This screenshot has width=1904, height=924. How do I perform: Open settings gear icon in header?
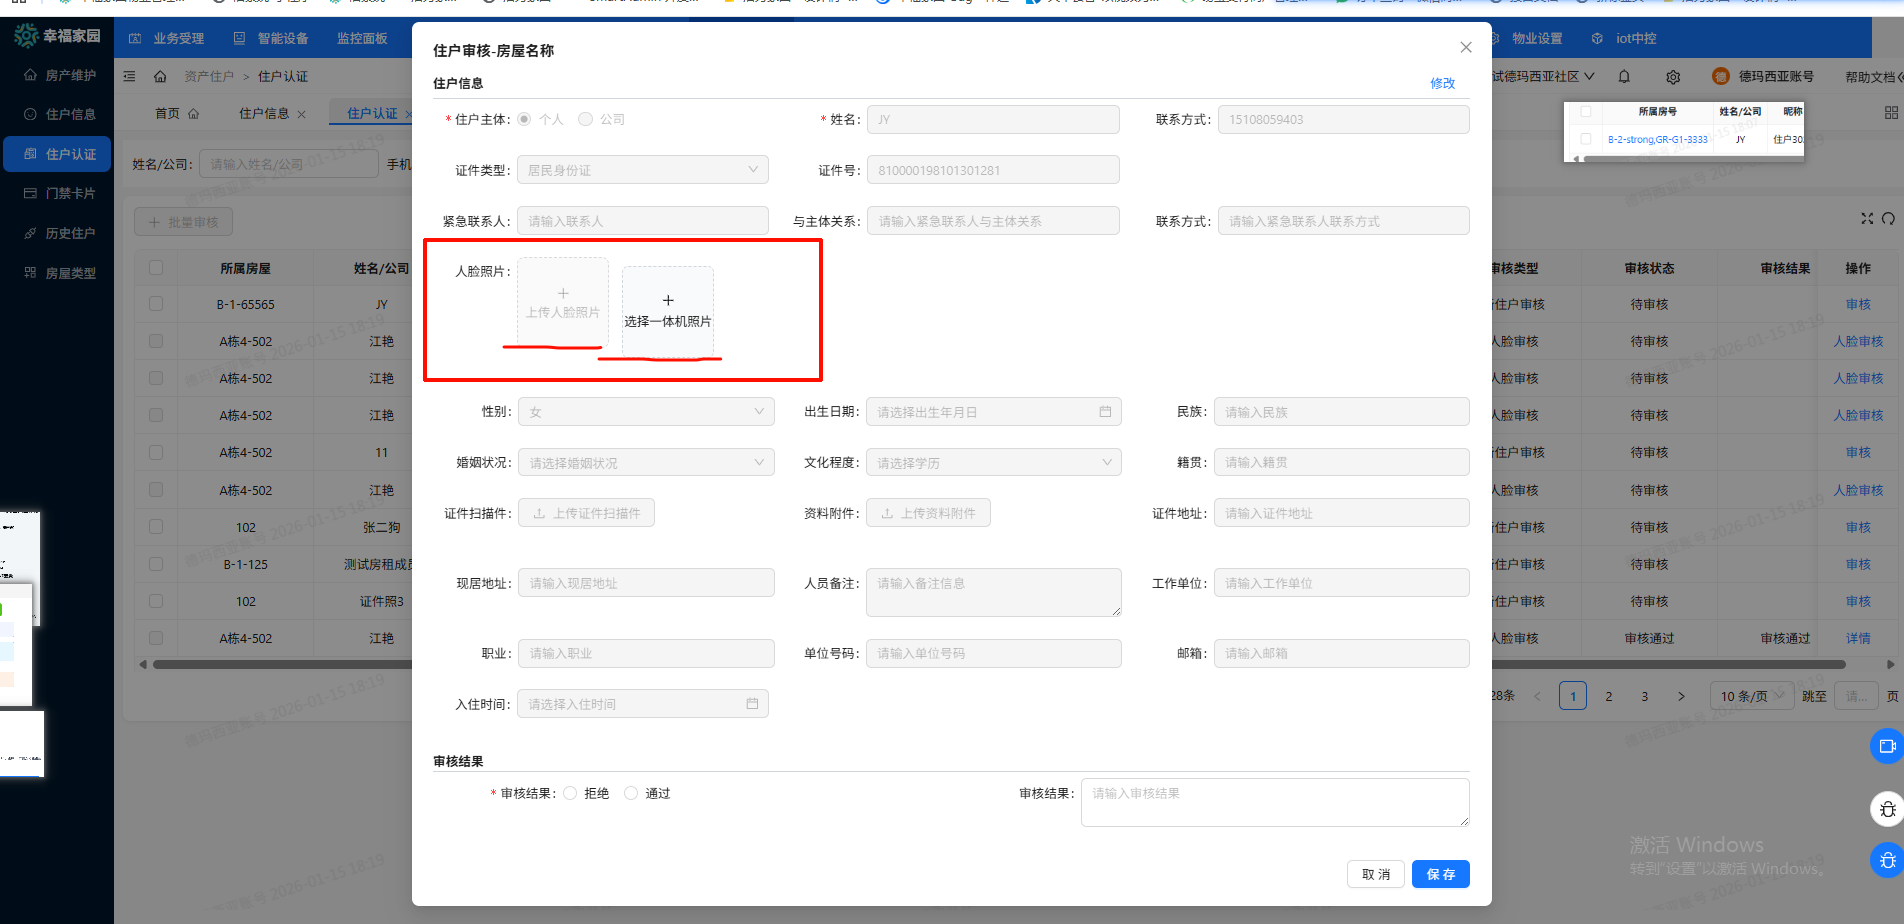coord(1673,77)
